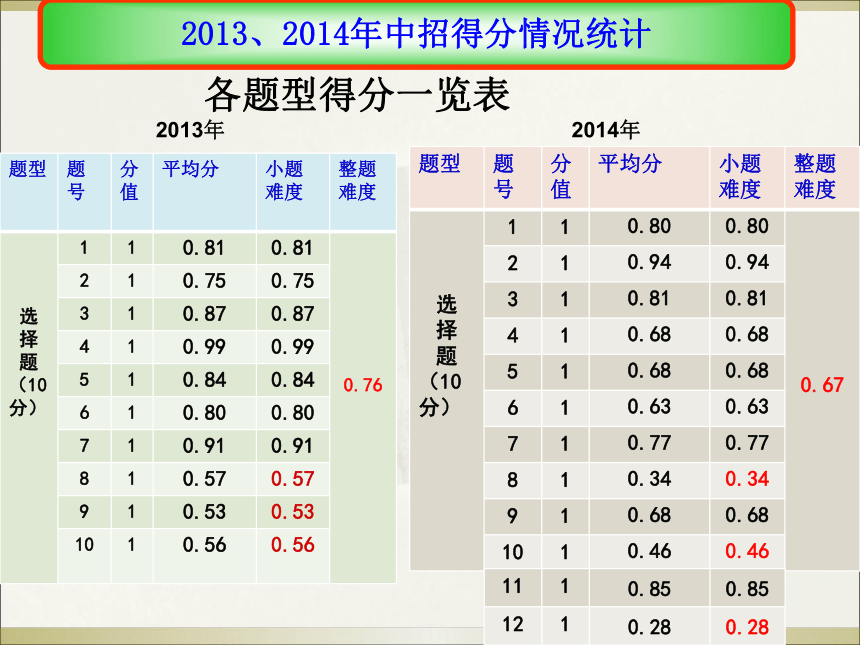The image size is (860, 645).
Task: Click the red 0.57 difficulty value in 2013
Action: point(292,479)
